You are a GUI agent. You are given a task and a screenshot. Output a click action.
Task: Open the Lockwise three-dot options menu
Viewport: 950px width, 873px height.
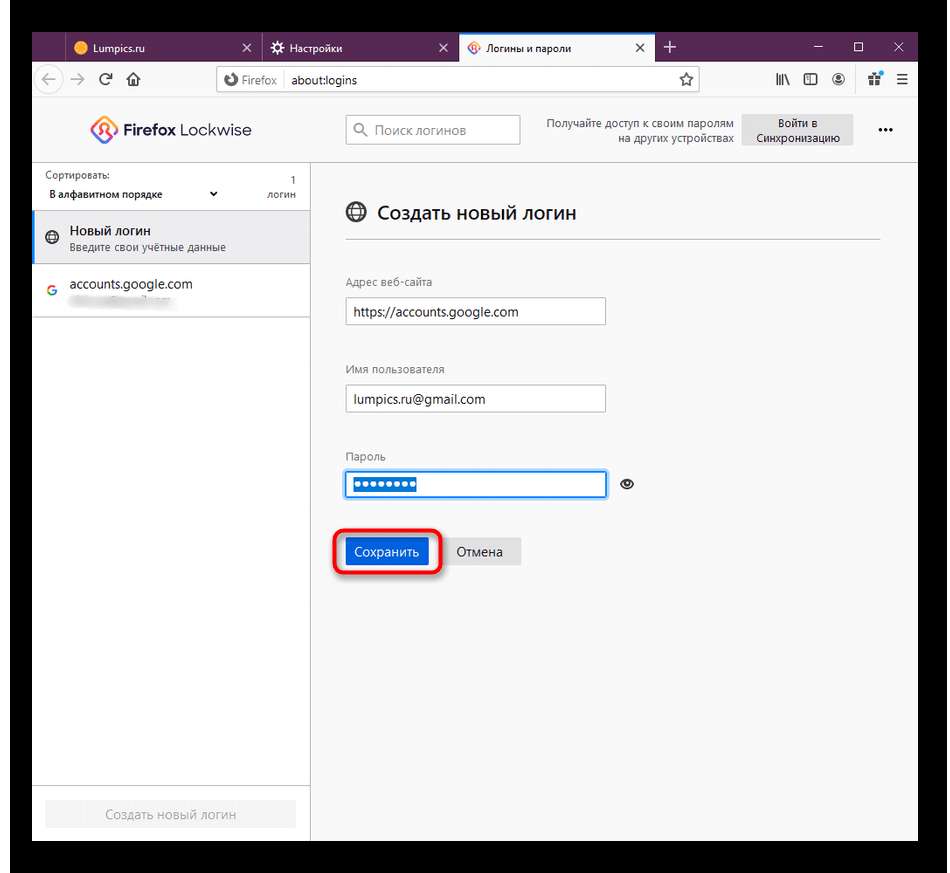coord(885,130)
